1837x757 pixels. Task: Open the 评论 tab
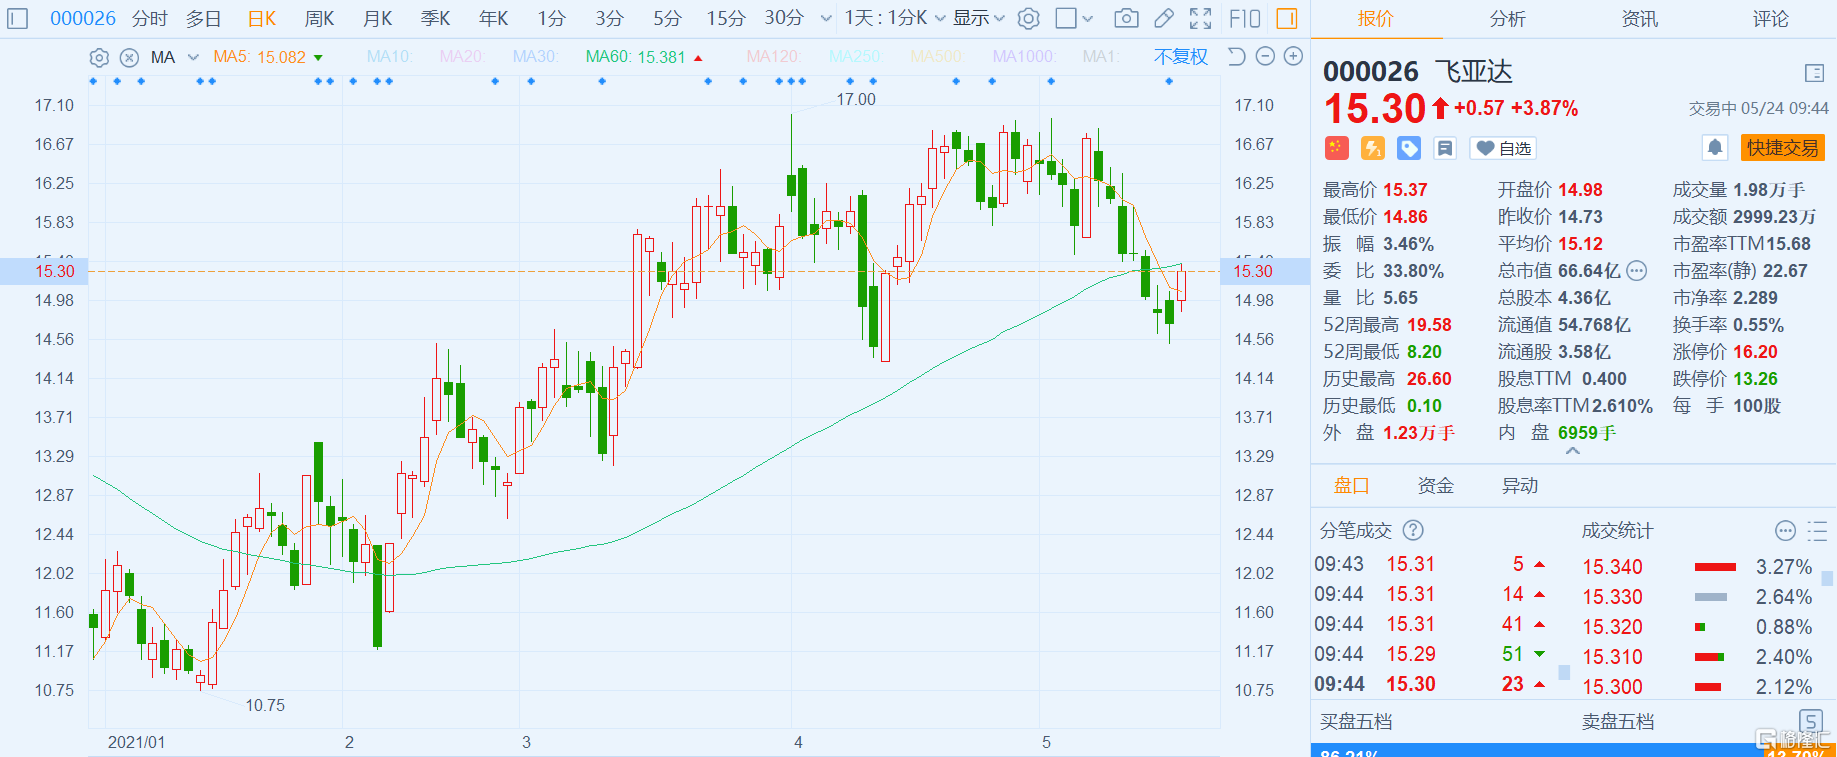1770,19
